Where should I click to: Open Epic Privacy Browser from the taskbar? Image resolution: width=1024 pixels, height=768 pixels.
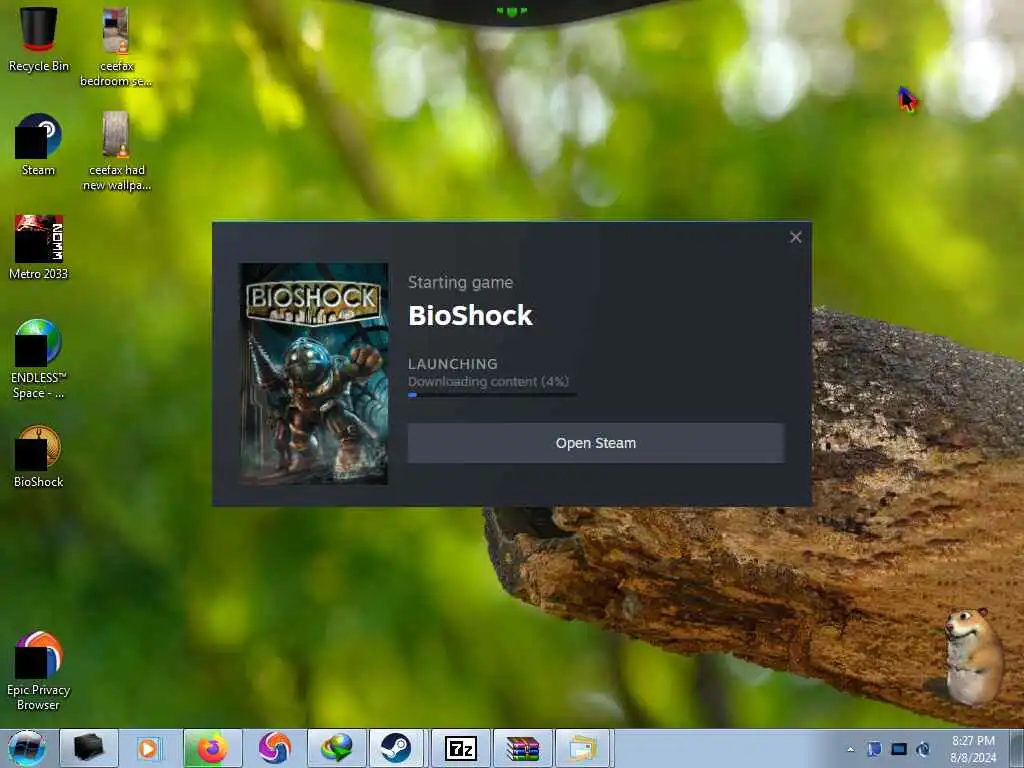pos(274,748)
